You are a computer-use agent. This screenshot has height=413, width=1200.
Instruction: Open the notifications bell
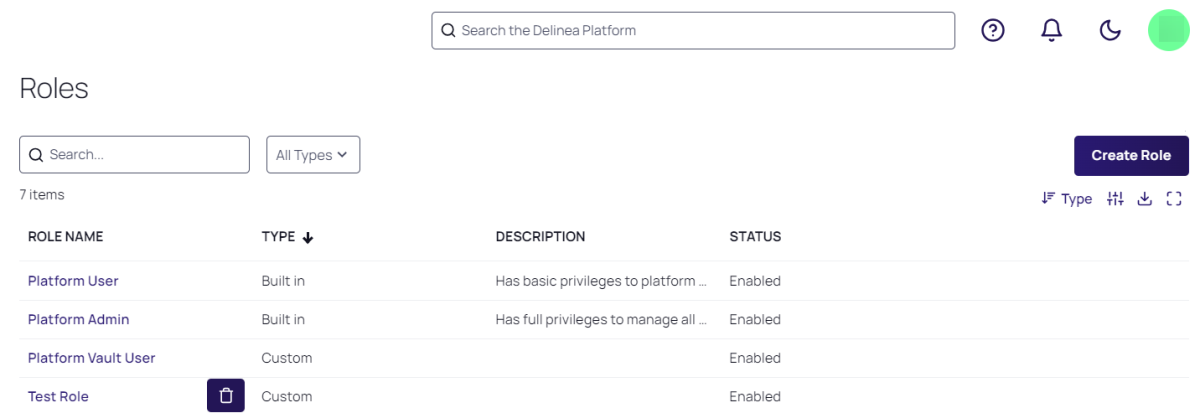[1051, 31]
